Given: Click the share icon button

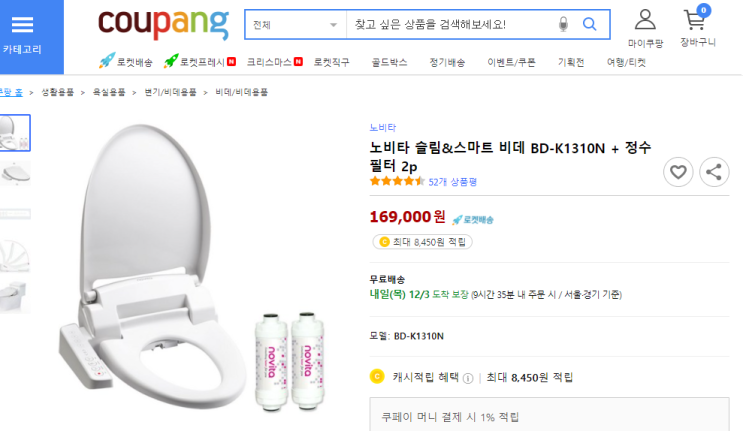Looking at the screenshot, I should coord(714,172).
